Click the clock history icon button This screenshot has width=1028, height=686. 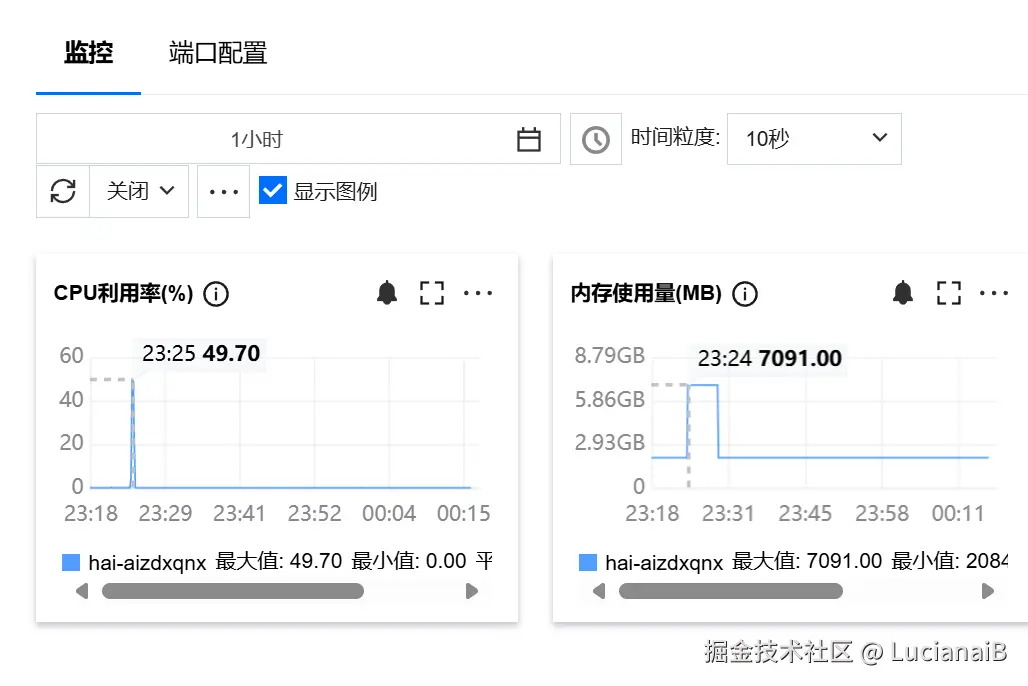click(596, 139)
